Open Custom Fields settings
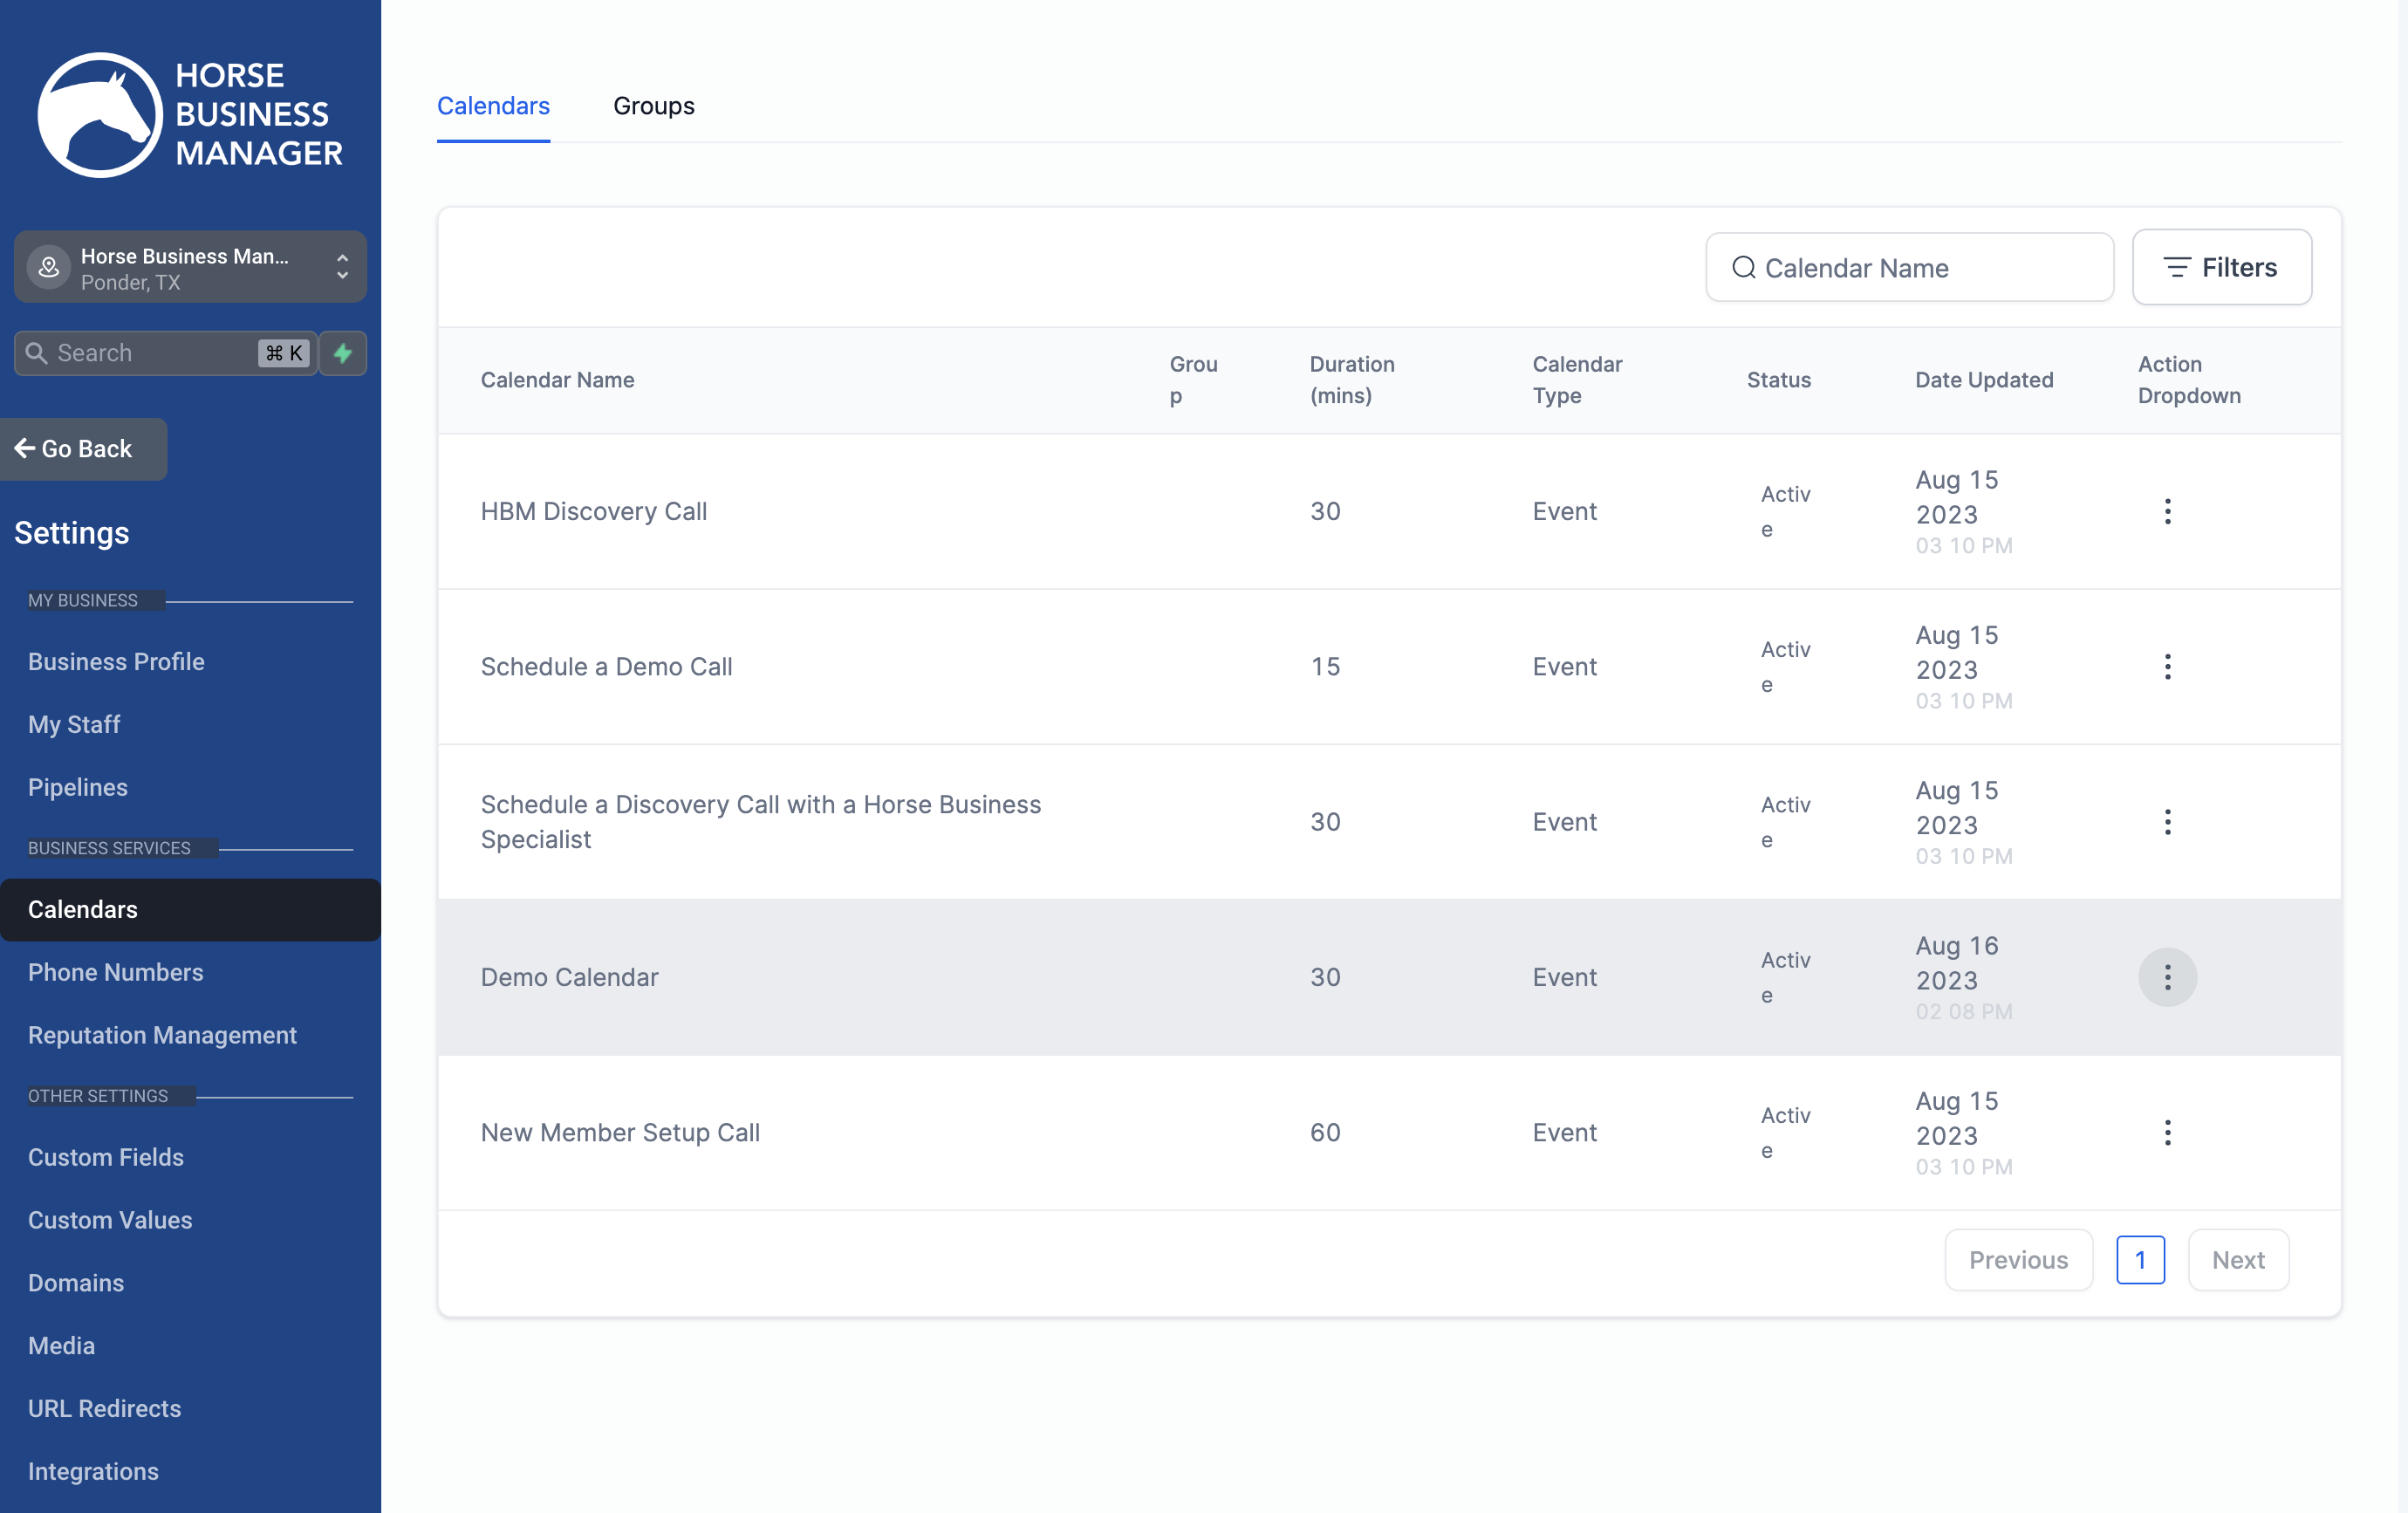The height and width of the screenshot is (1513, 2408). point(106,1157)
